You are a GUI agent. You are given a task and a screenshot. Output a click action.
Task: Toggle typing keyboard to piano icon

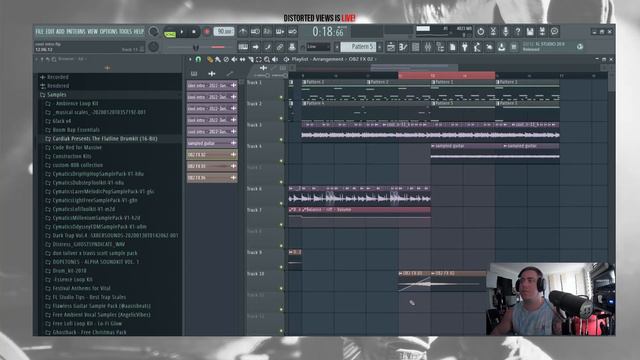243,47
